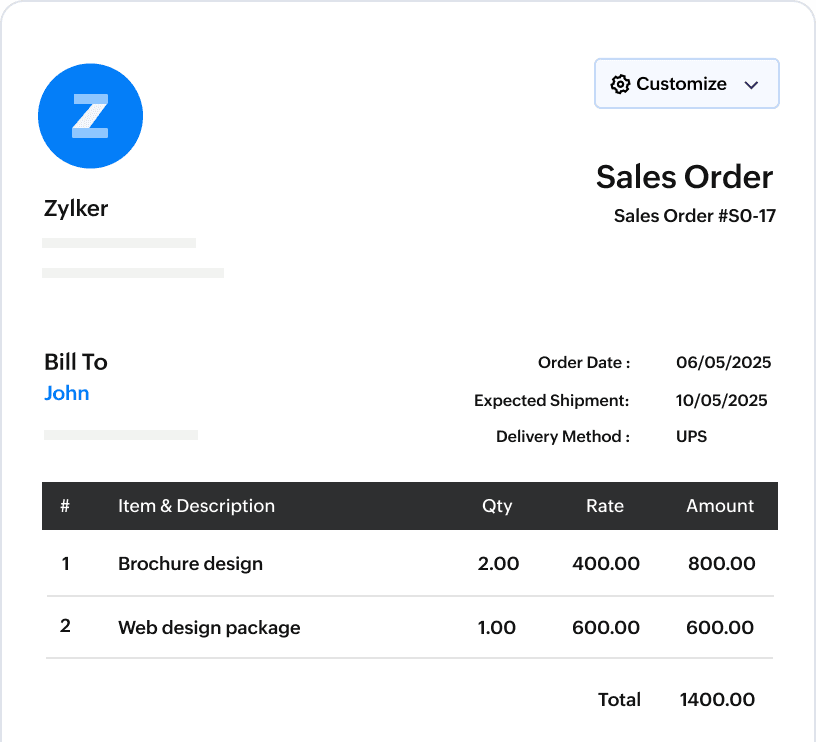Click the Expected Shipment date 10/05/2025
The height and width of the screenshot is (742, 816).
pyautogui.click(x=721, y=400)
